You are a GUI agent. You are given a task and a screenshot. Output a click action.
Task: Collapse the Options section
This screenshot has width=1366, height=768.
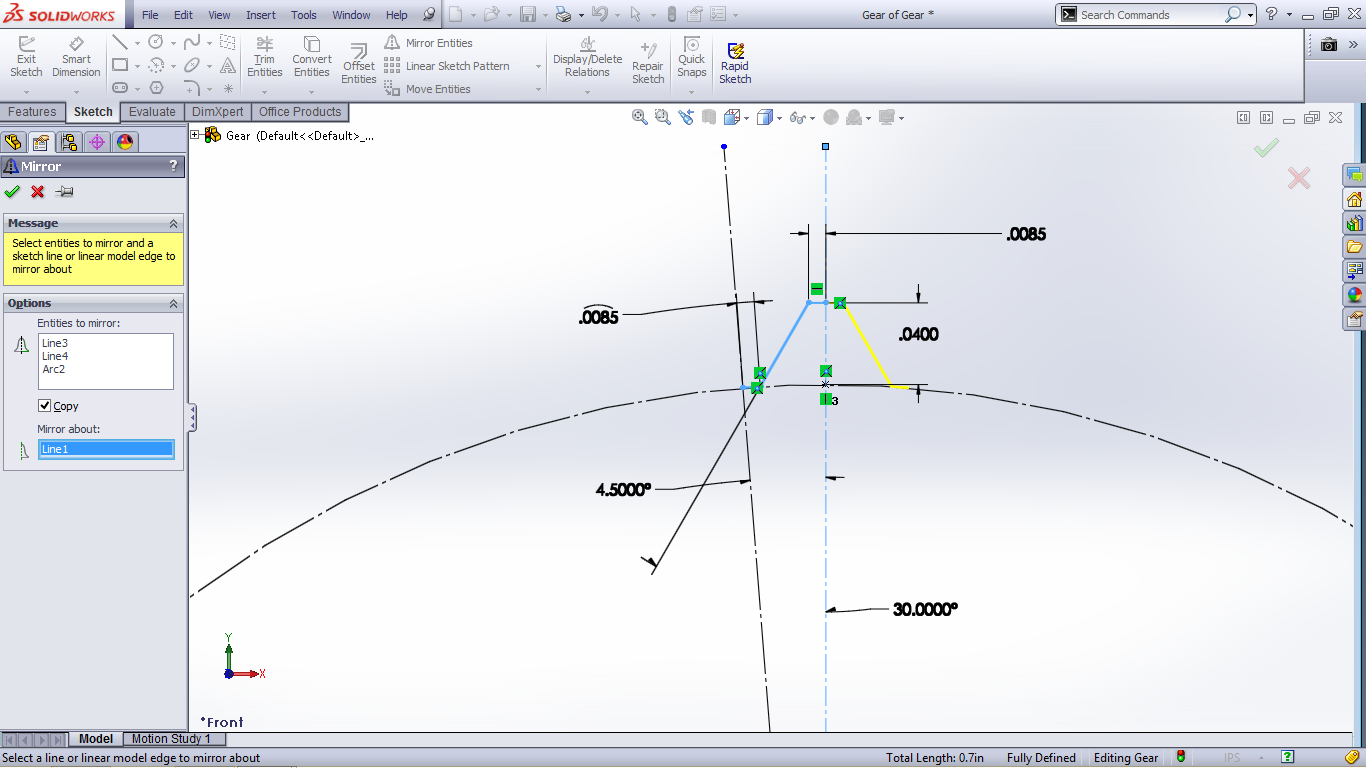click(x=173, y=303)
